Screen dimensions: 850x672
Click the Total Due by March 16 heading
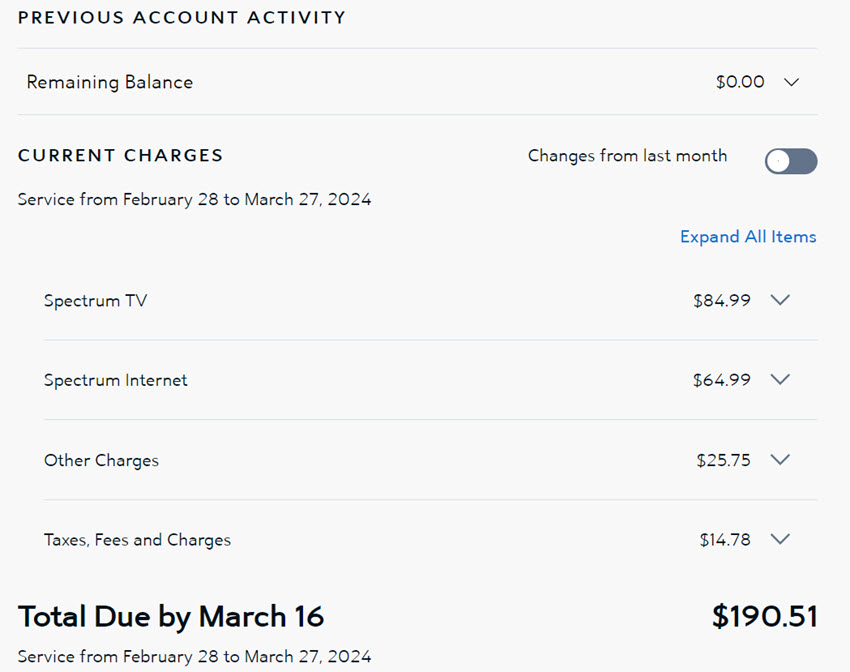pyautogui.click(x=171, y=616)
